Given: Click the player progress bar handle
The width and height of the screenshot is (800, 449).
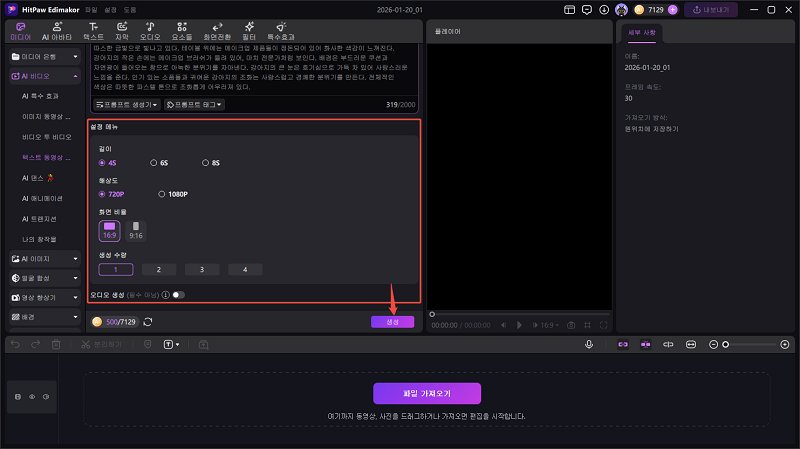Looking at the screenshot, I should coord(432,314).
